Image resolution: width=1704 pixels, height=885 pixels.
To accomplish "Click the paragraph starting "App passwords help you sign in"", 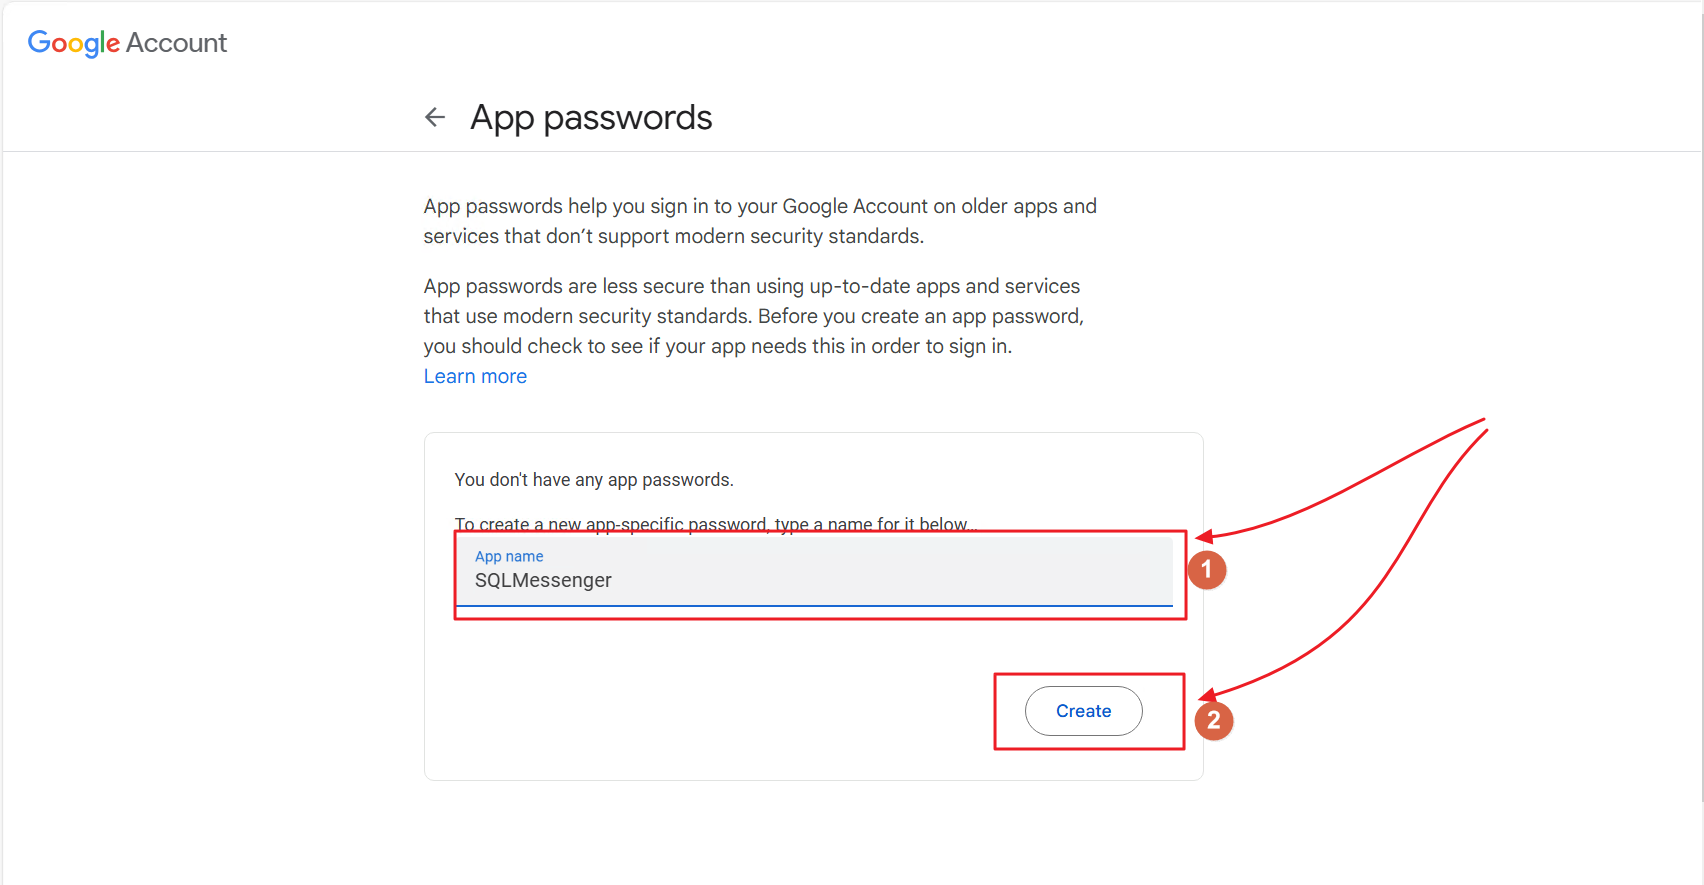I will [x=760, y=221].
